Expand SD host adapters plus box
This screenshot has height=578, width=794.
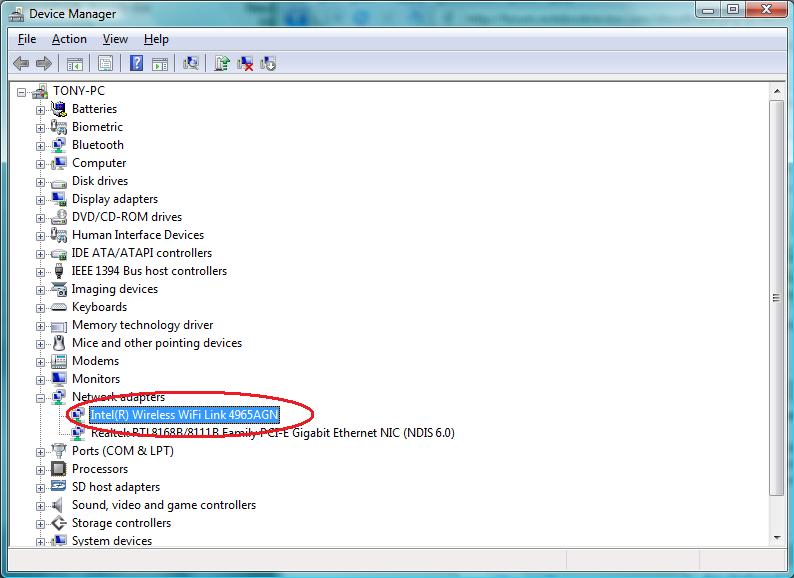coord(40,488)
